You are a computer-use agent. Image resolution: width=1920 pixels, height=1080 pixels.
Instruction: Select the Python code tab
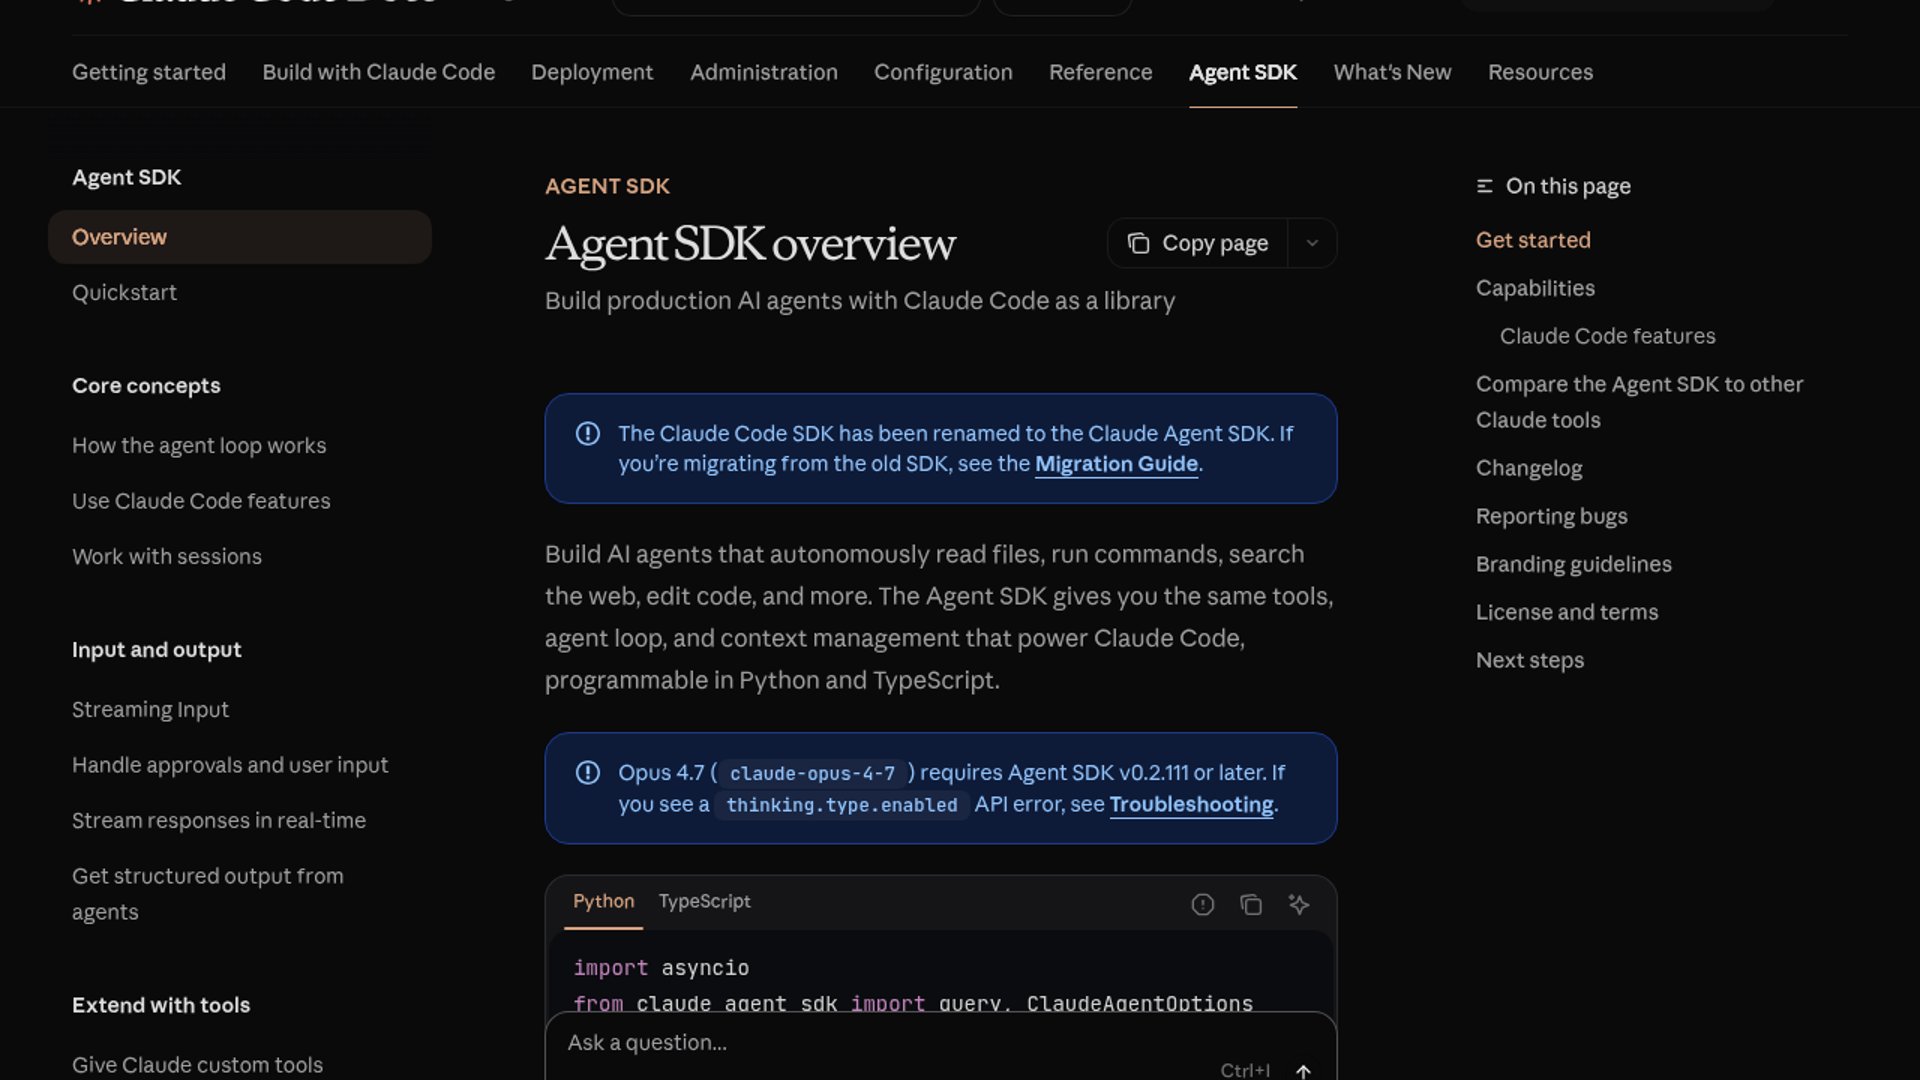click(x=603, y=901)
